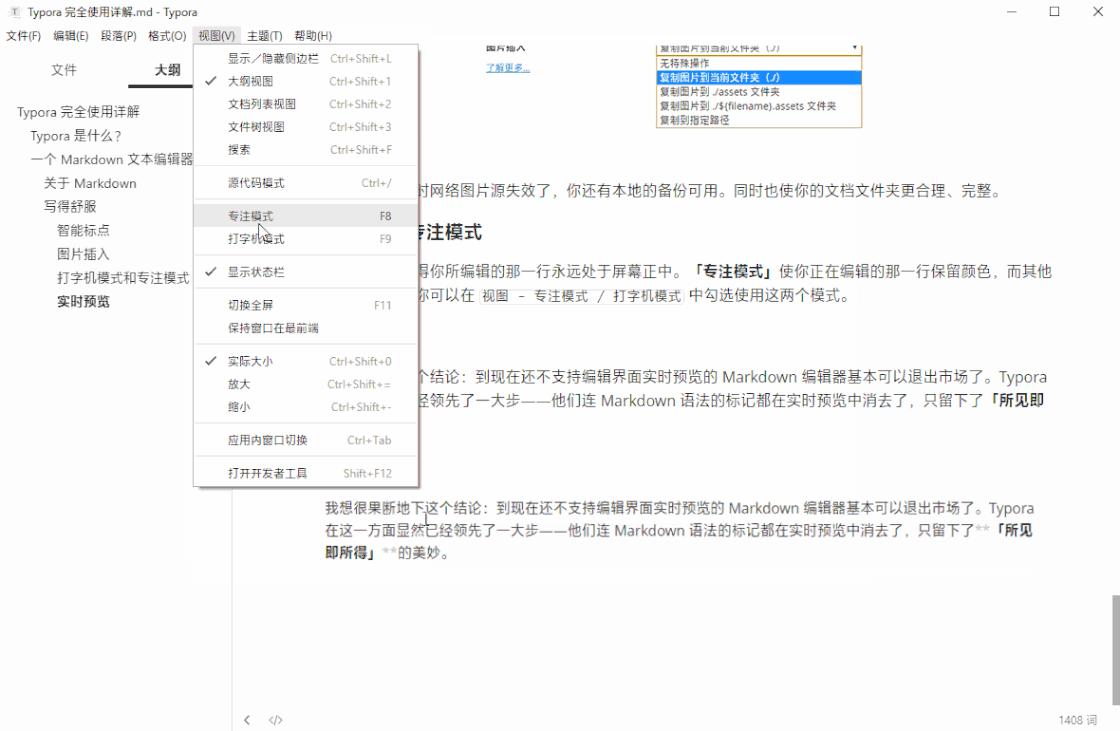Image resolution: width=1120 pixels, height=731 pixels.
Task: Enable 专注模式 in the view menu
Action: (x=306, y=216)
